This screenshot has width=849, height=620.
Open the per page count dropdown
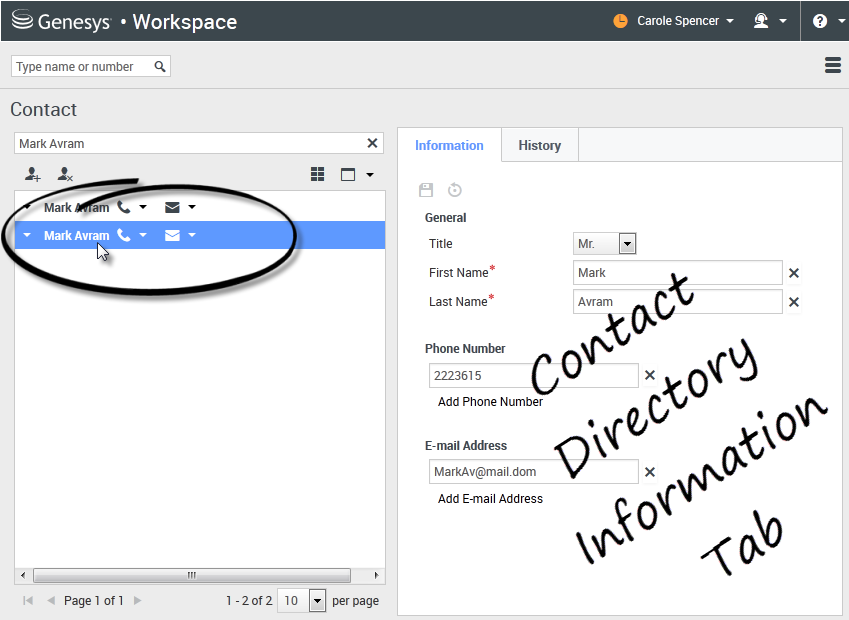click(x=317, y=601)
